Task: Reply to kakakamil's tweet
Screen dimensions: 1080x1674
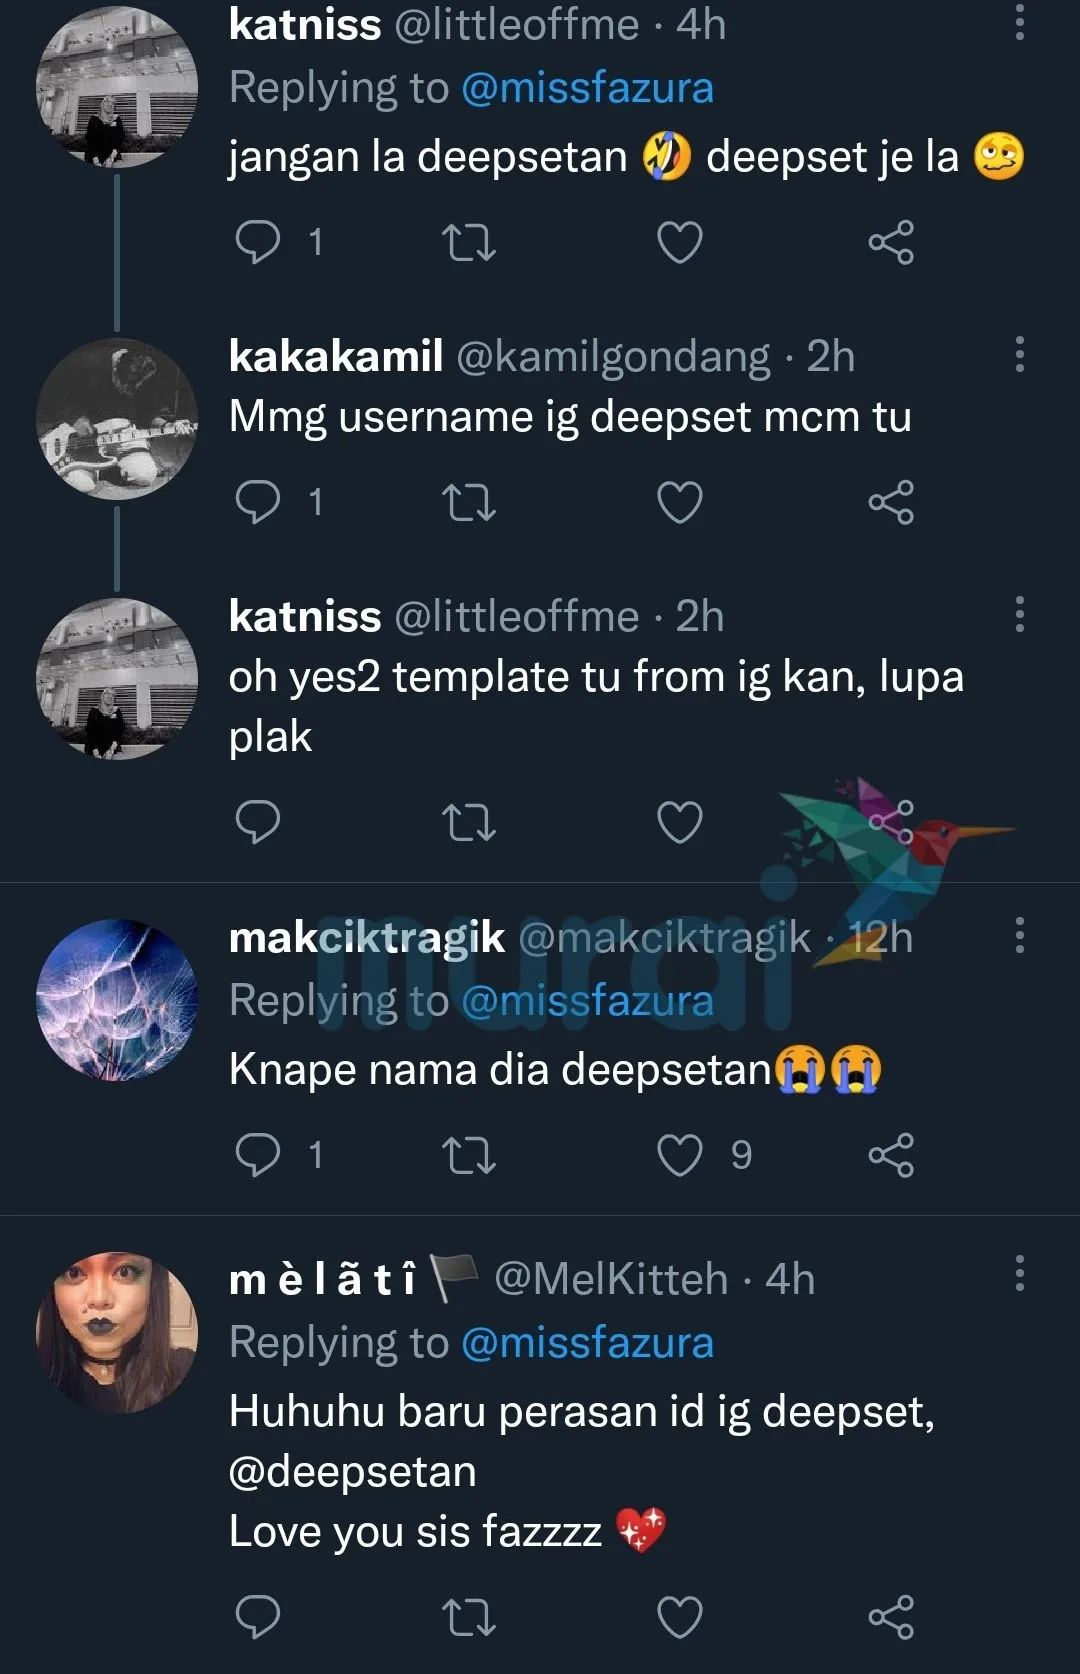Action: (258, 502)
